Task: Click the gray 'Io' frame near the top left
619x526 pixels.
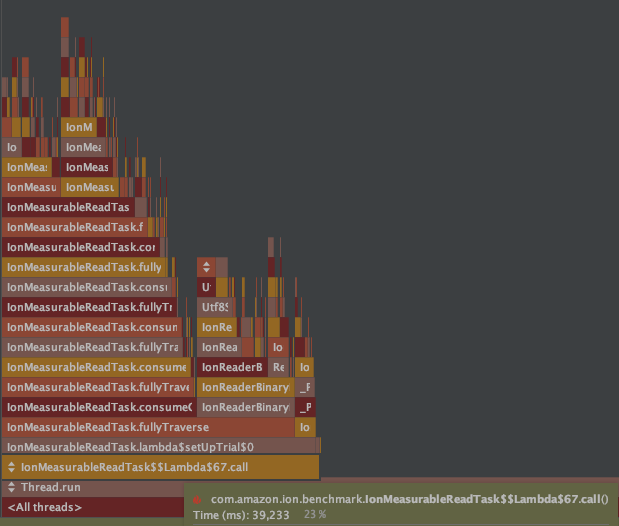Action: 12,147
